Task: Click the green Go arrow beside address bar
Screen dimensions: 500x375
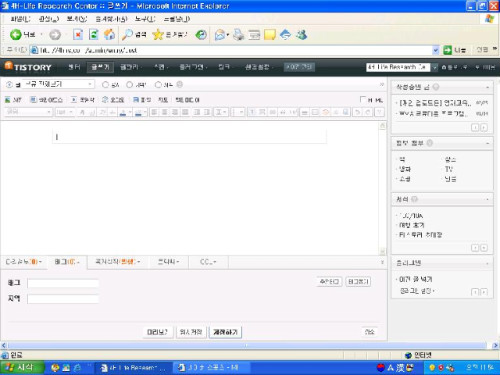Action: pyautogui.click(x=447, y=50)
